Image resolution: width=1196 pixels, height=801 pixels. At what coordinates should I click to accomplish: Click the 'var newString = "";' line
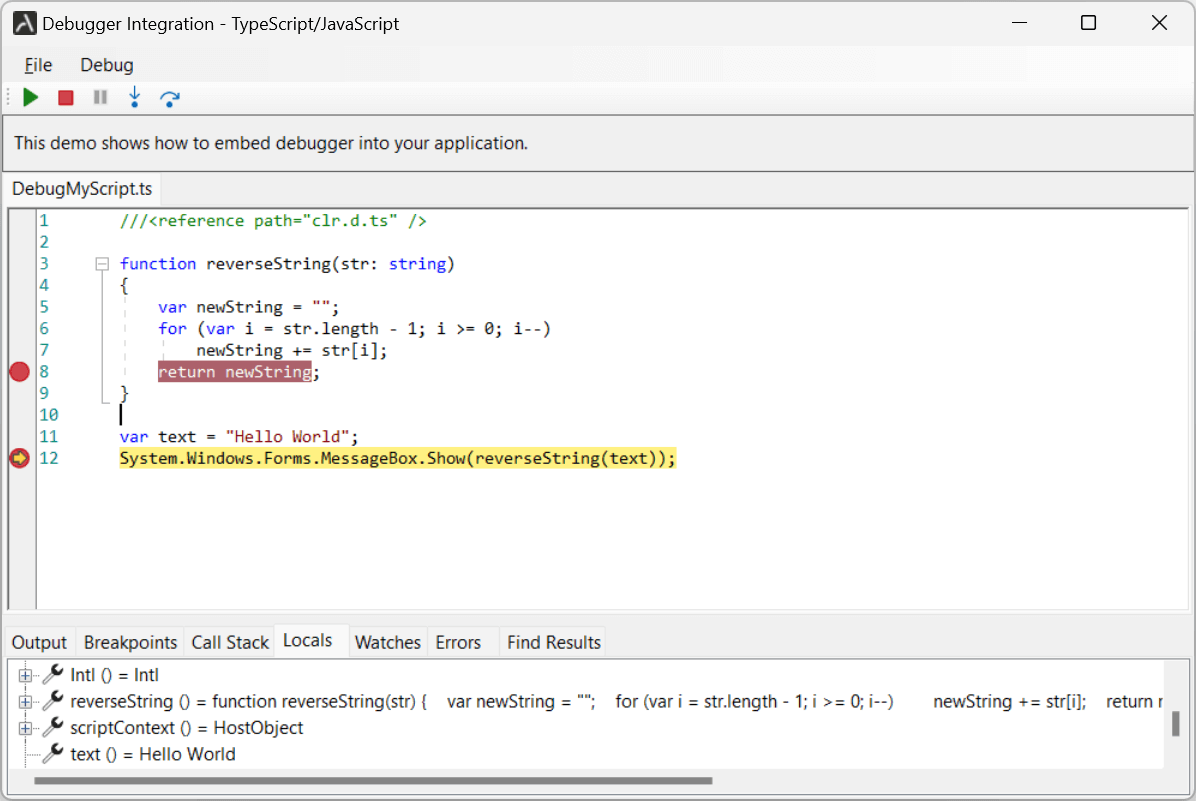click(x=249, y=307)
